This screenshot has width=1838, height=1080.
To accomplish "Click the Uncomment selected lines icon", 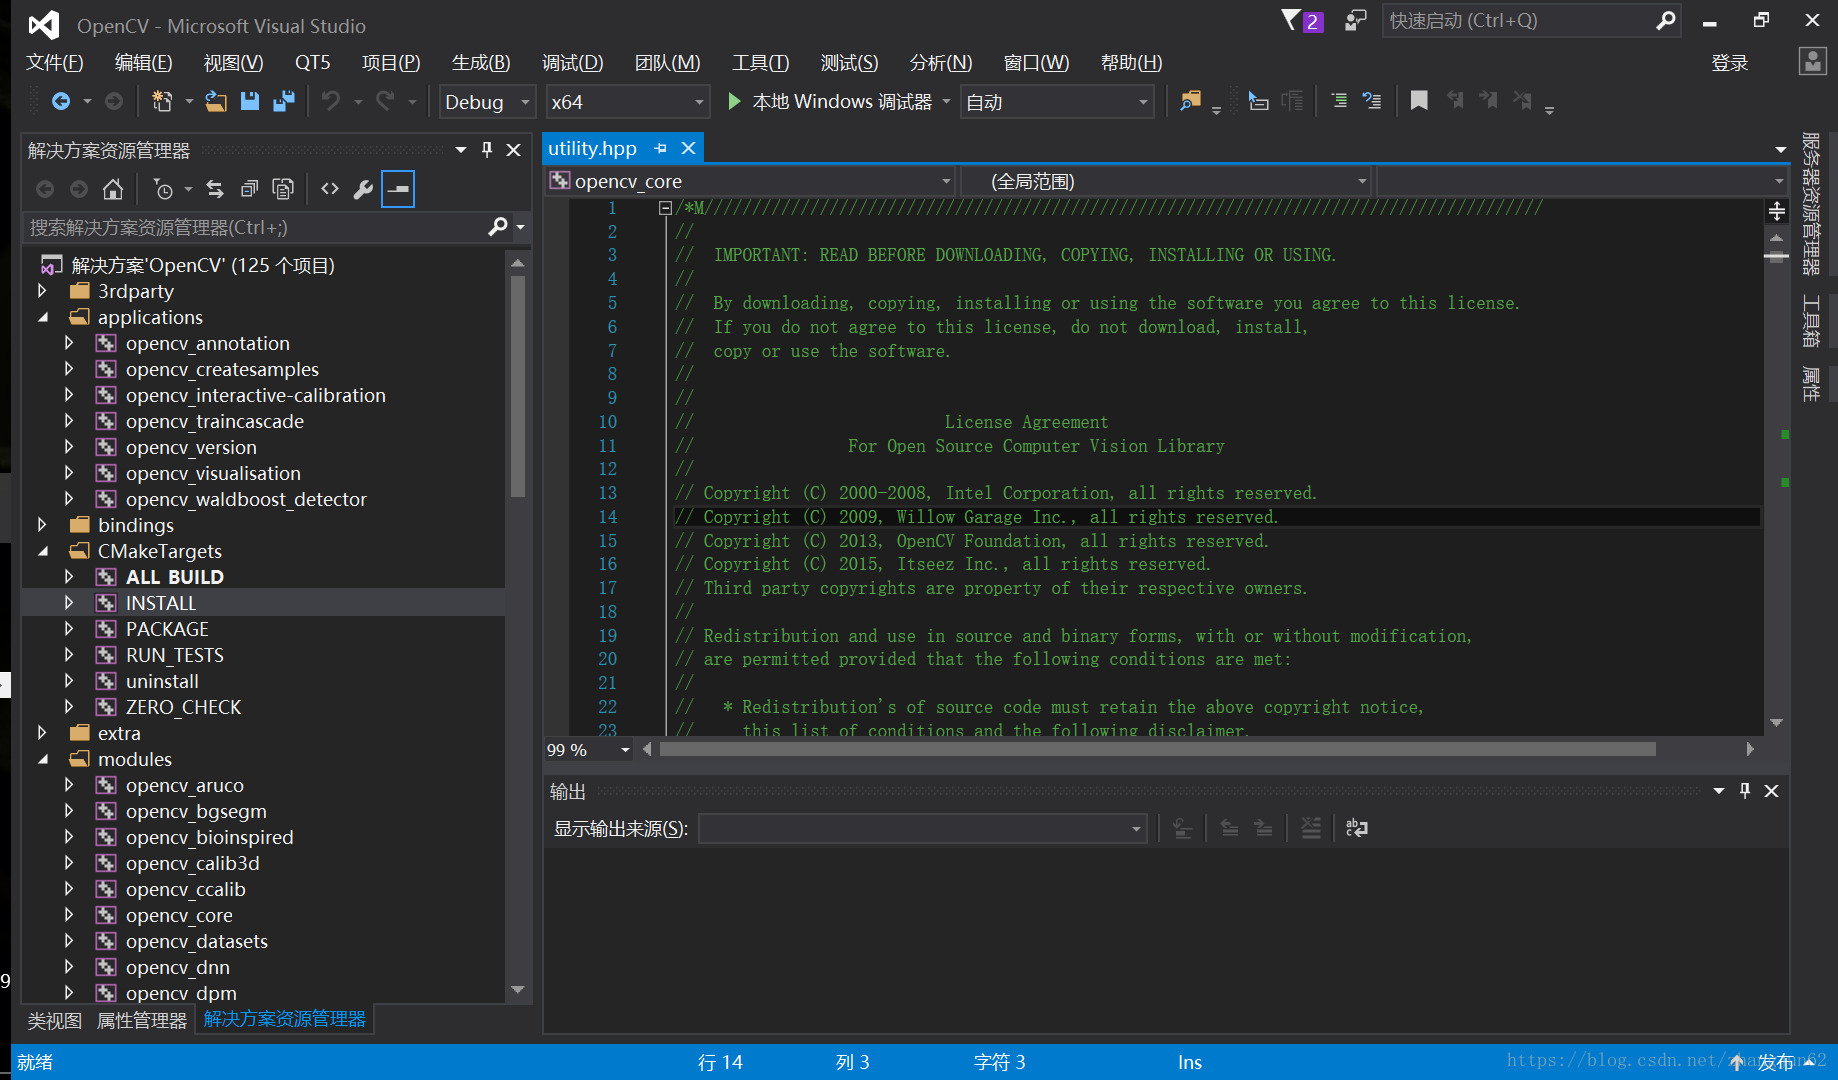I will (1372, 101).
